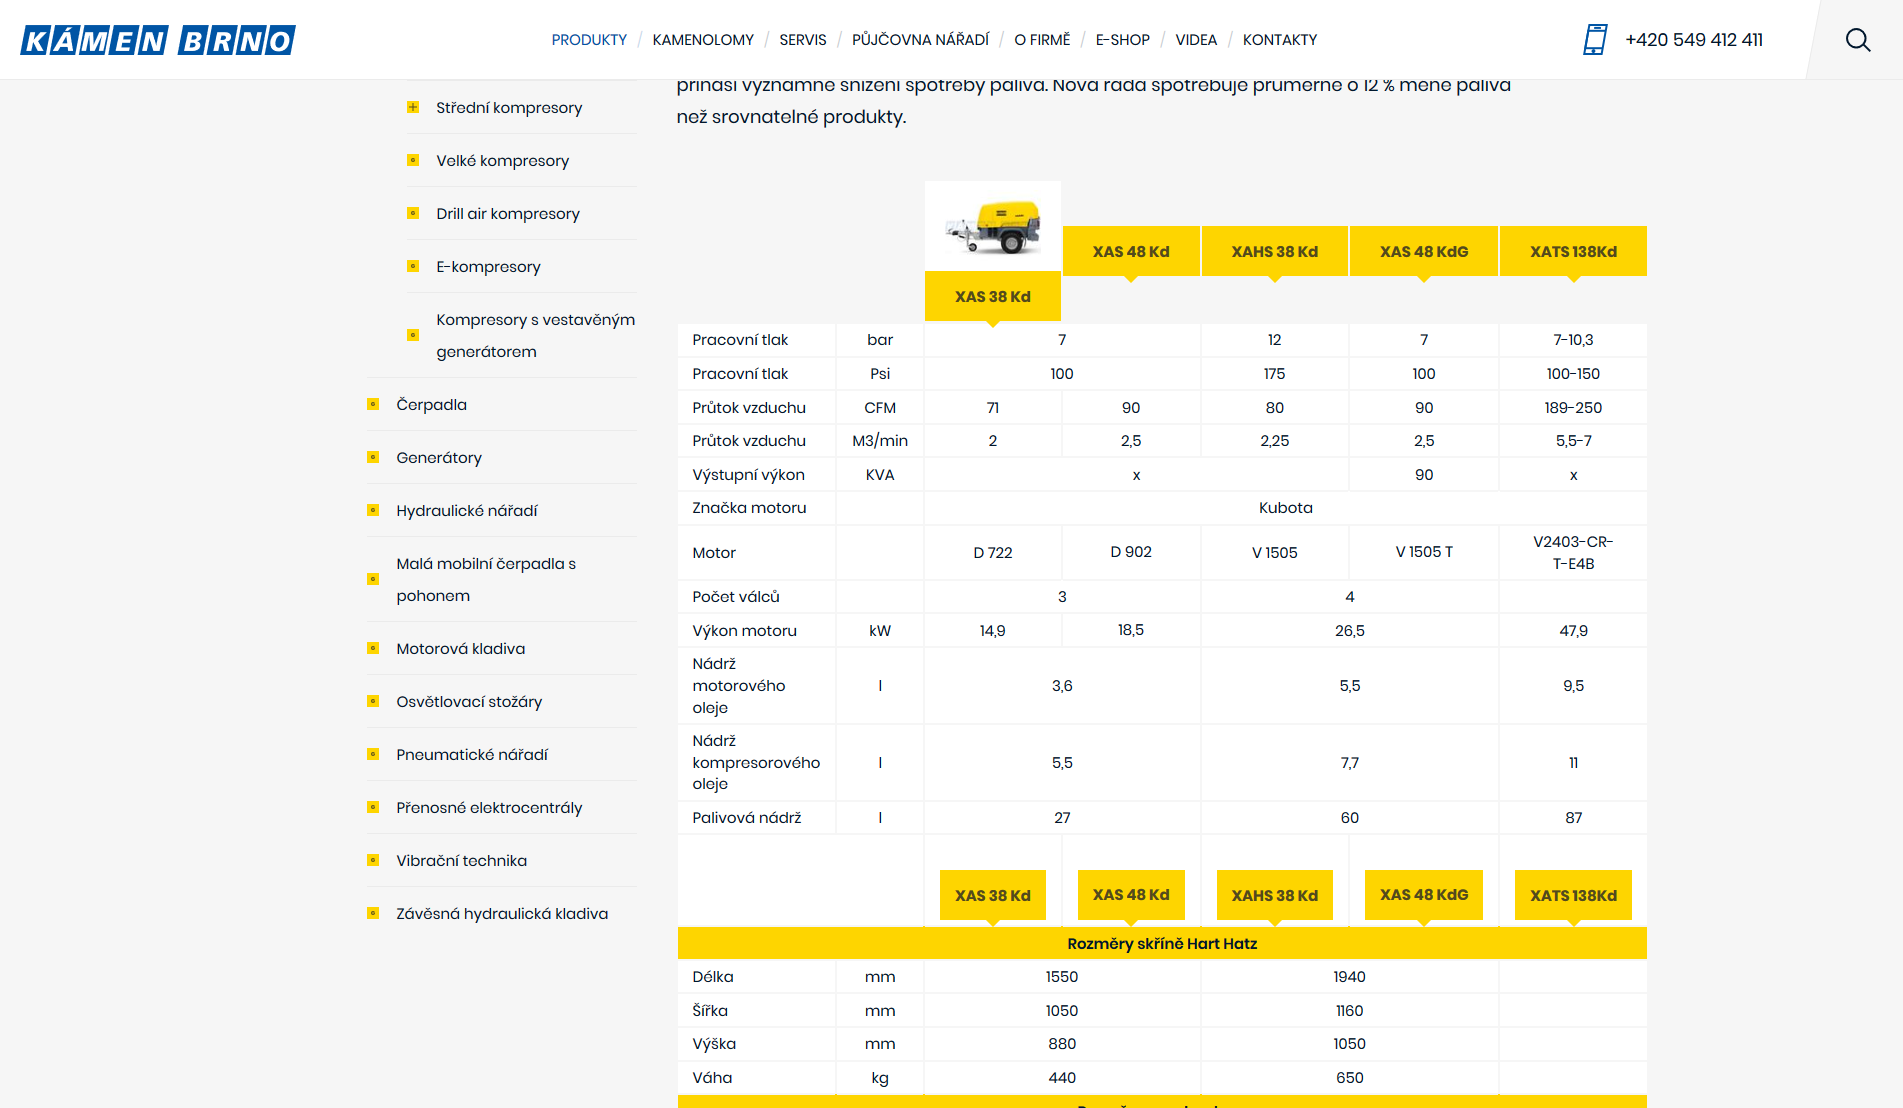The image size is (1903, 1108).
Task: Click bullet icon next to Drill air kompresory
Action: [x=413, y=213]
